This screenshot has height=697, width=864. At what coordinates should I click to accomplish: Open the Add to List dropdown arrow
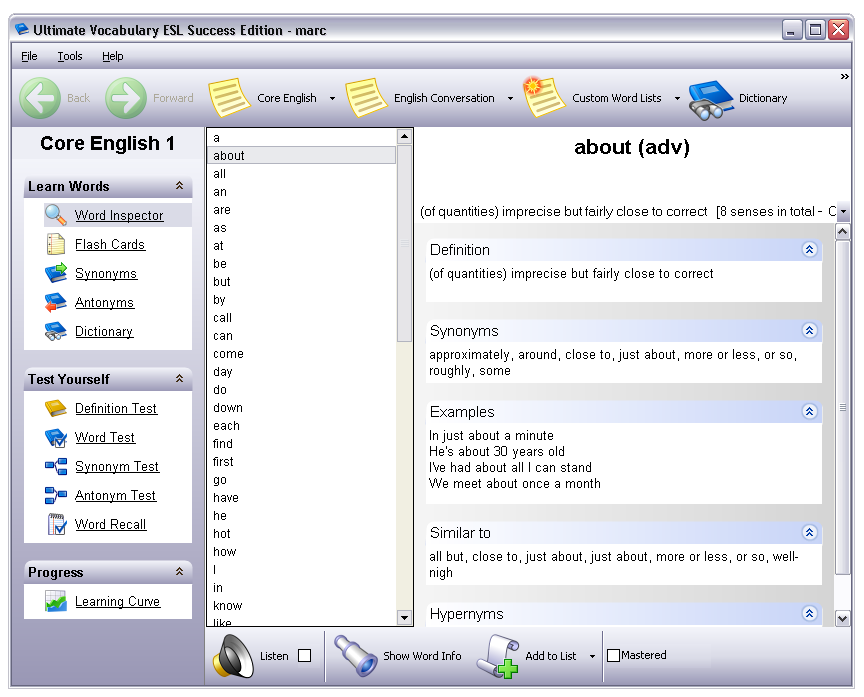[x=592, y=656]
